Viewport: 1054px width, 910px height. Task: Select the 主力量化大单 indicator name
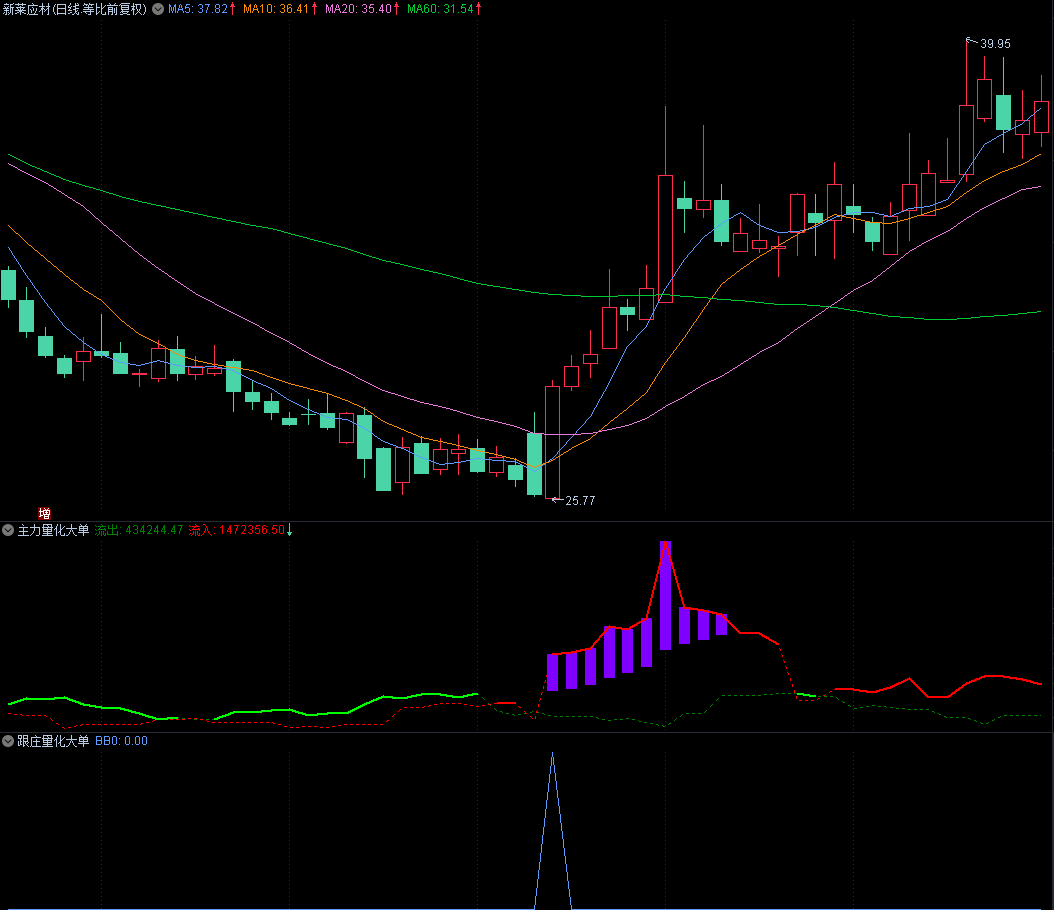53,530
